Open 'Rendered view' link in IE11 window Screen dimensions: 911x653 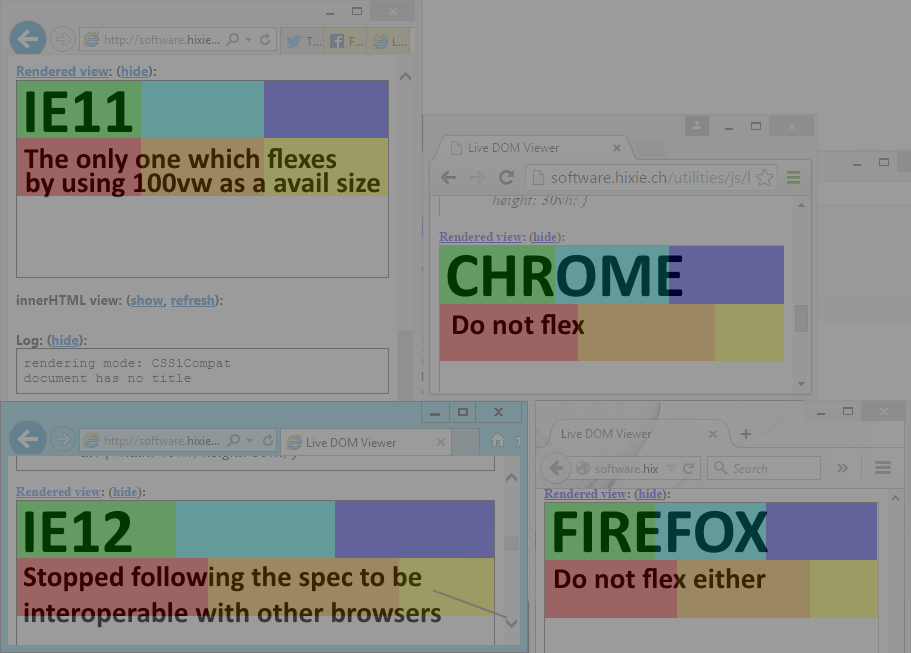(63, 71)
